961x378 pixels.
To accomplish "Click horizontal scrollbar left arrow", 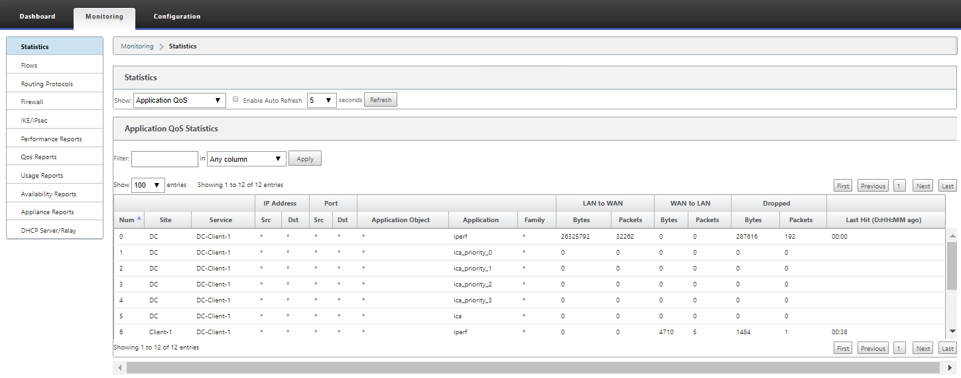I will click(120, 368).
